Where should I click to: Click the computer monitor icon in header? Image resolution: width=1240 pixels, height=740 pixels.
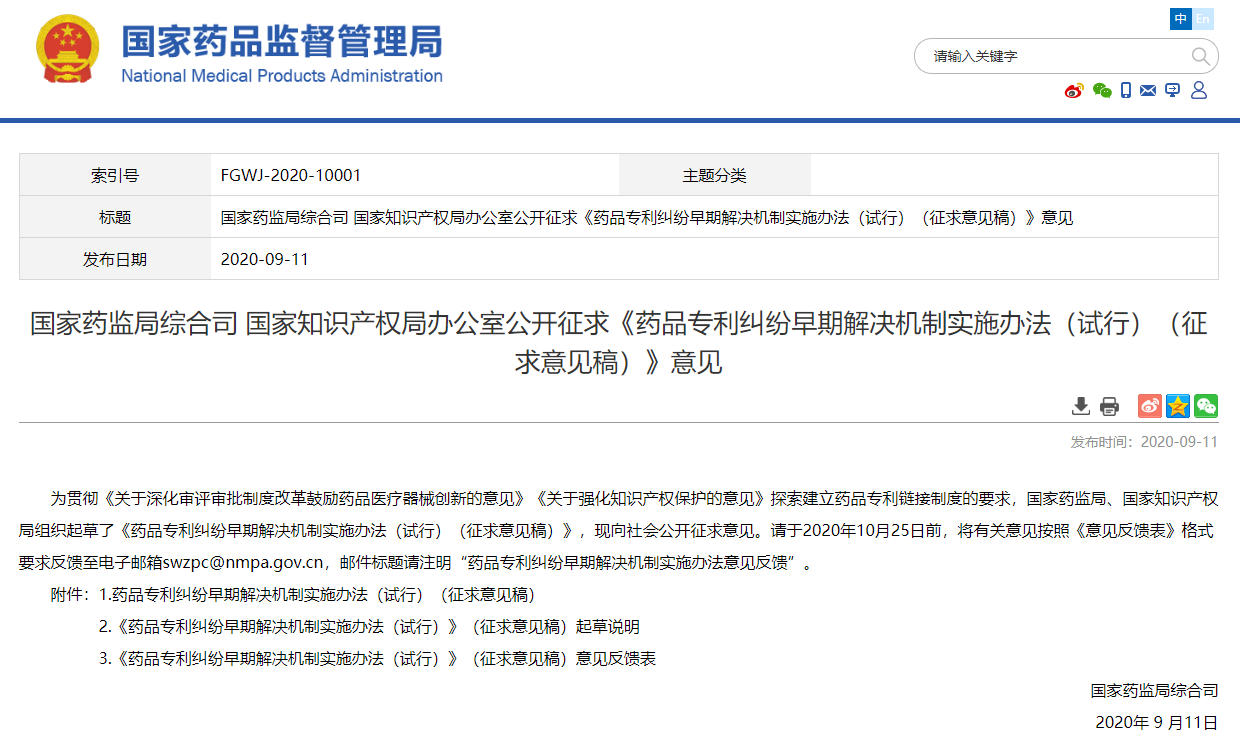point(1173,91)
